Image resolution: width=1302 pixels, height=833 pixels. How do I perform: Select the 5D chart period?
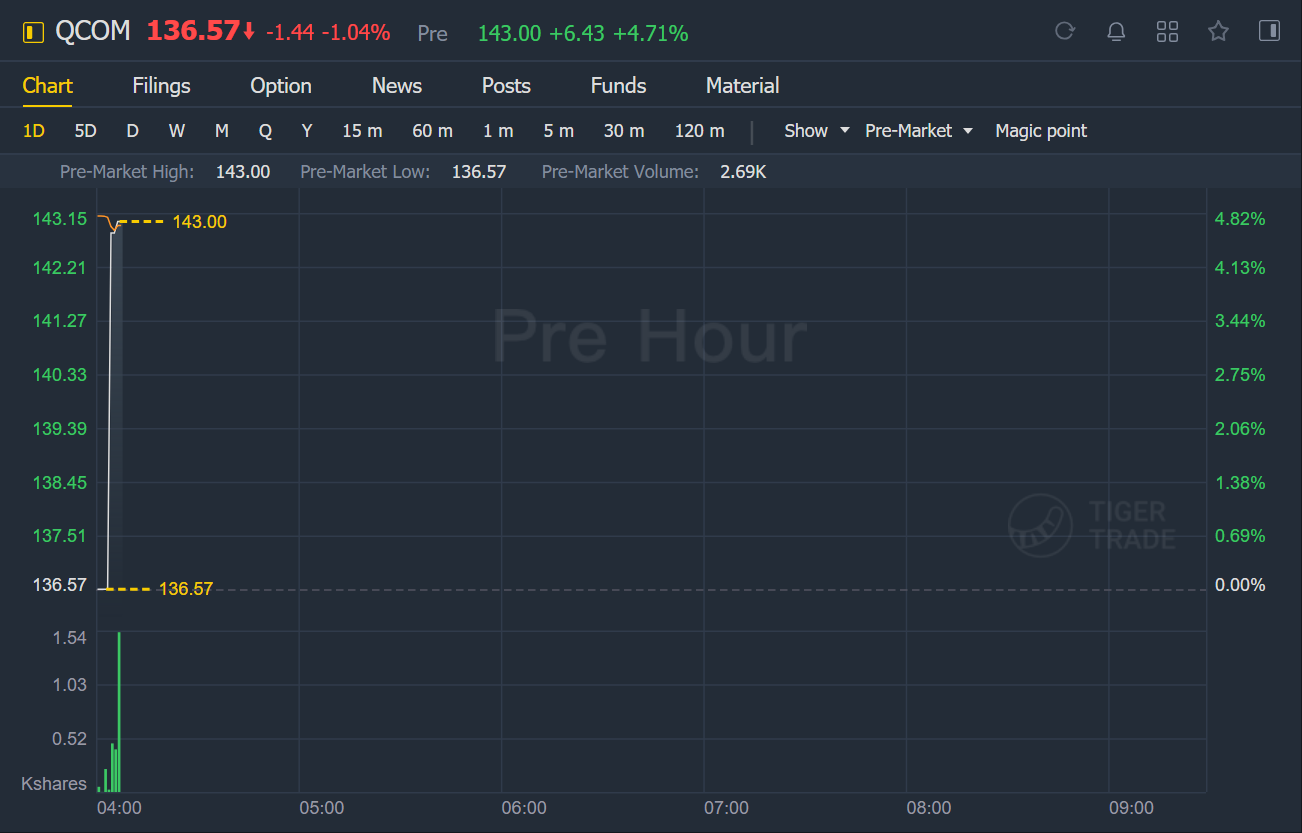pyautogui.click(x=86, y=131)
